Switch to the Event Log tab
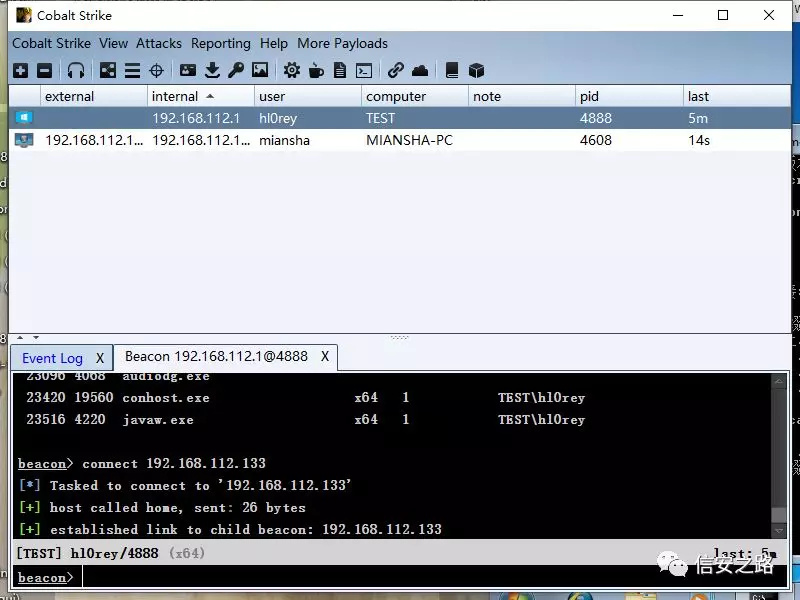This screenshot has height=600, width=800. coord(52,358)
